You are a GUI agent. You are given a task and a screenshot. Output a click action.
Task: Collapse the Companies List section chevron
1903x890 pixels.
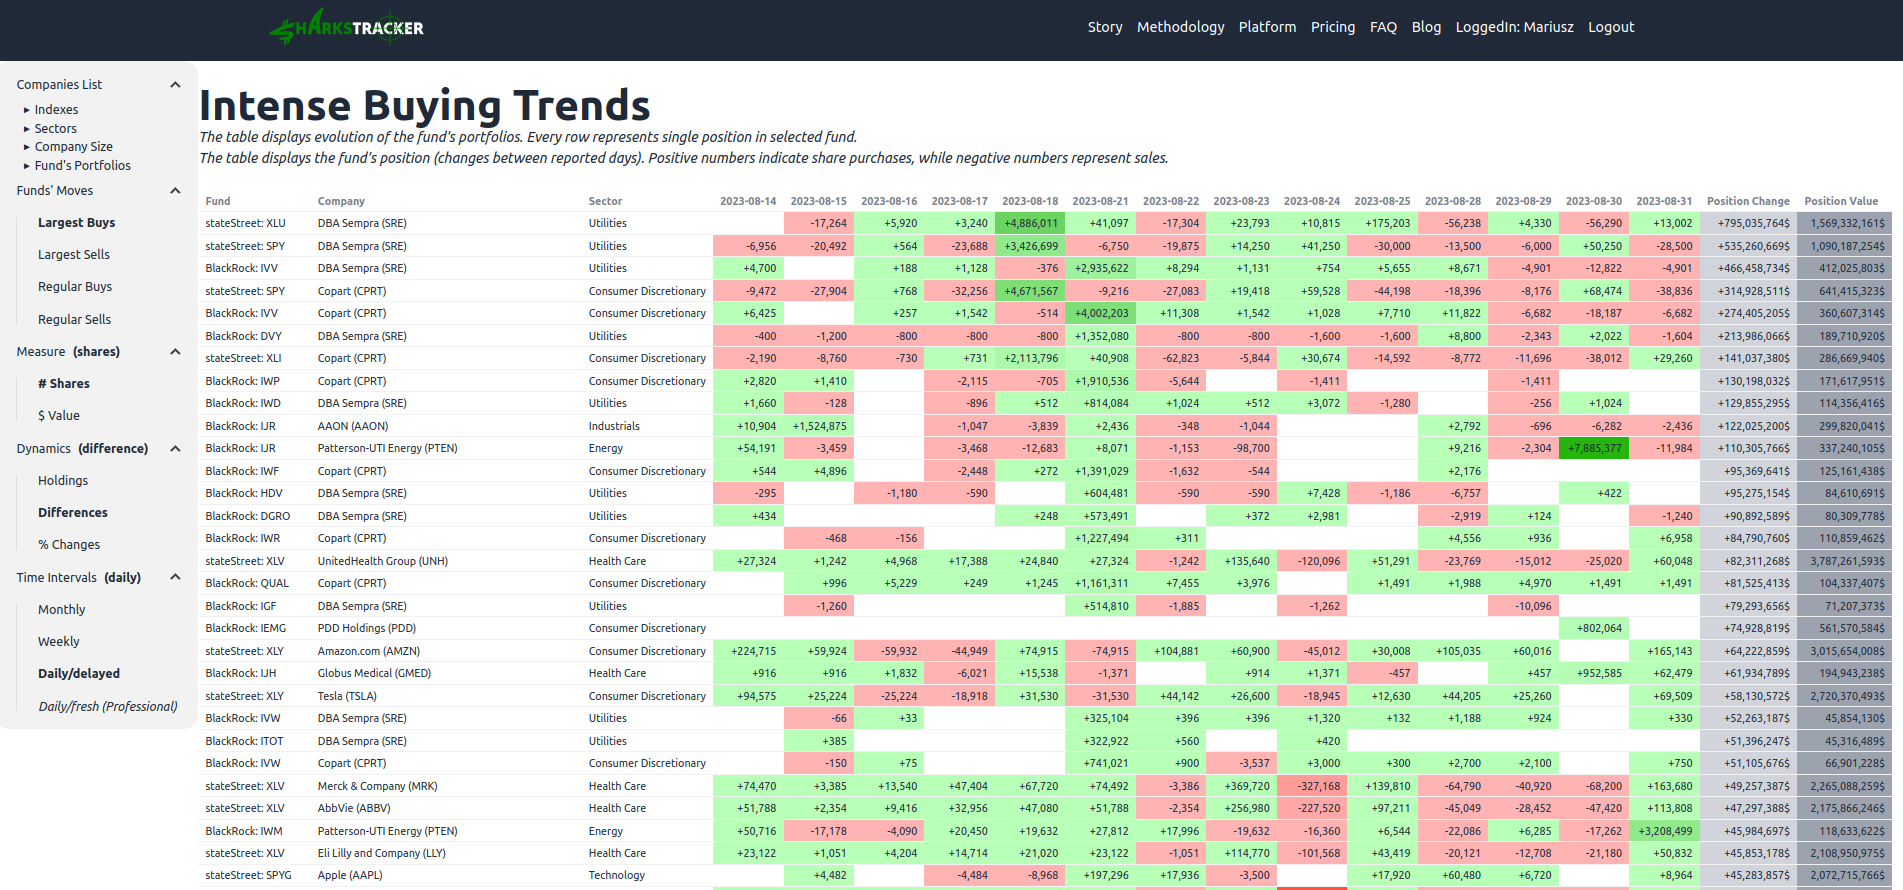click(175, 85)
